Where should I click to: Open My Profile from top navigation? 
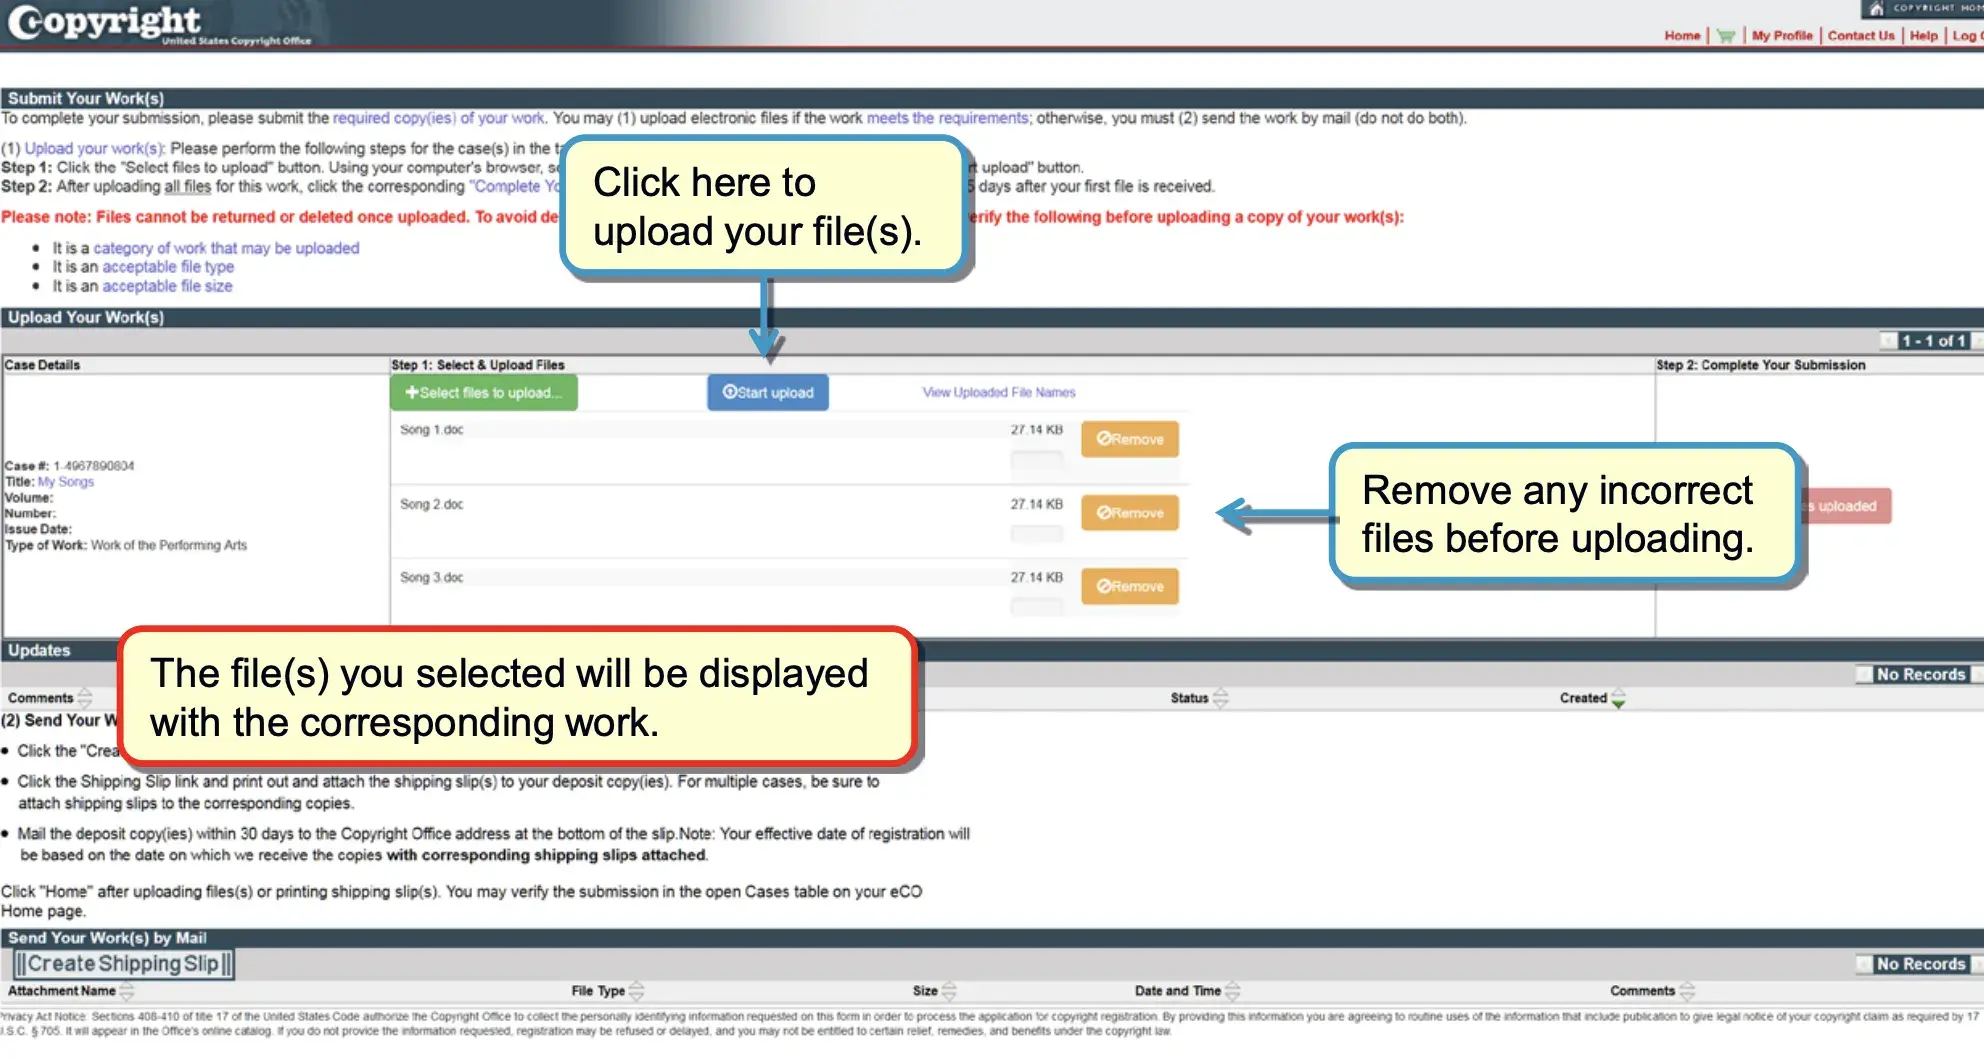tap(1782, 36)
